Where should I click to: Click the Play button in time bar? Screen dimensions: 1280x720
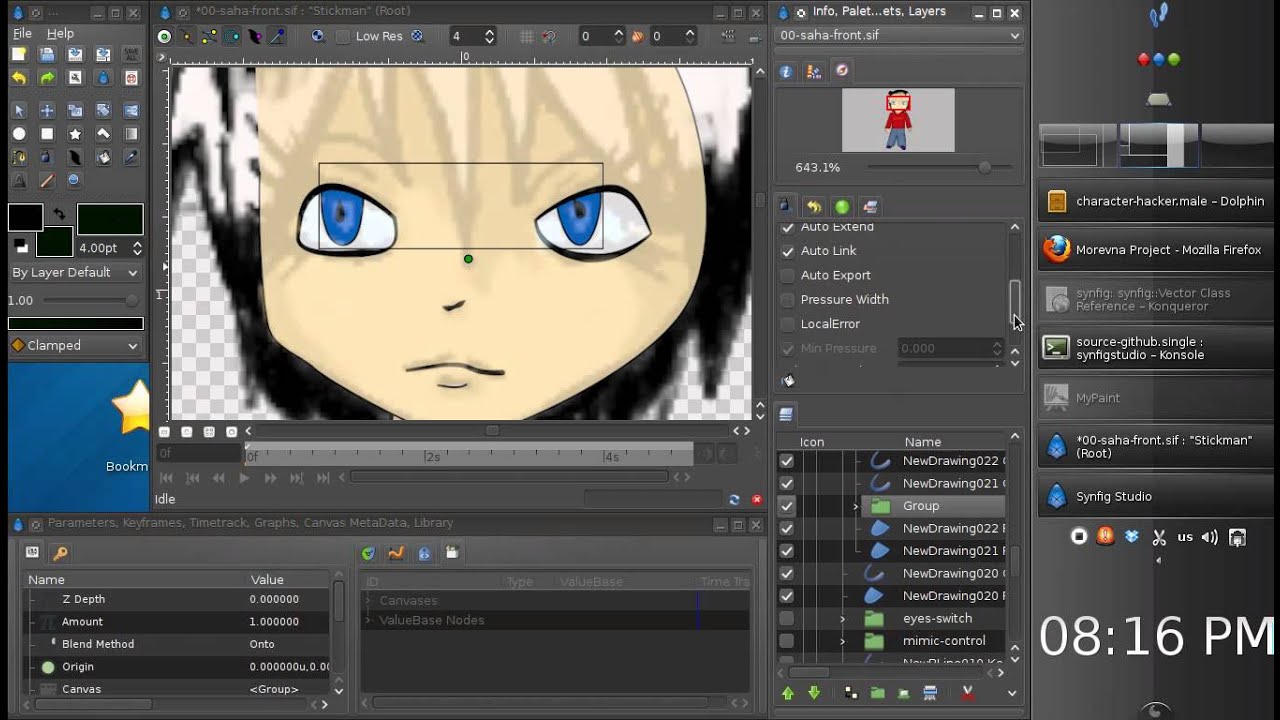(244, 479)
